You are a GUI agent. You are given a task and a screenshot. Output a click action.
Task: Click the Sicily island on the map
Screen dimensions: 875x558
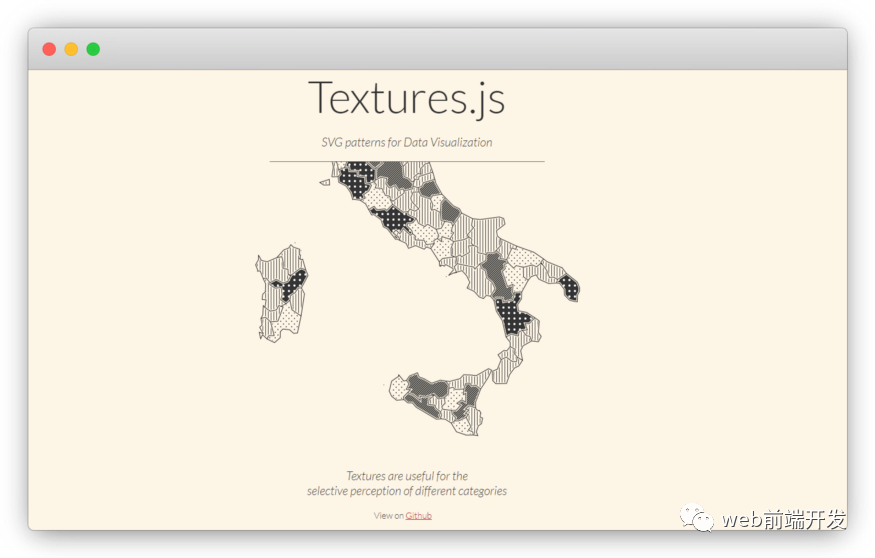(x=439, y=402)
